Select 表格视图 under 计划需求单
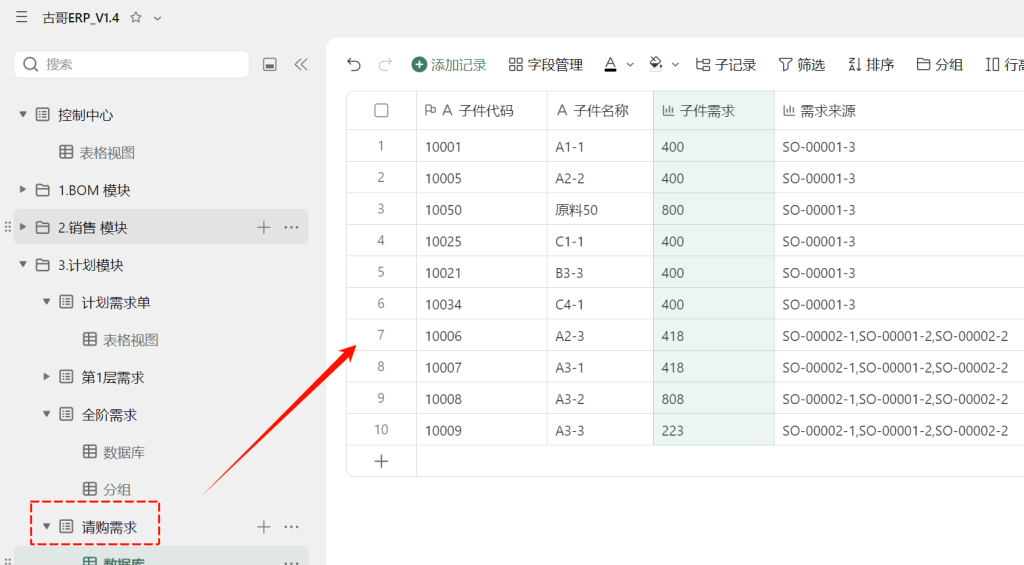The width and height of the screenshot is (1024, 565). pos(131,340)
